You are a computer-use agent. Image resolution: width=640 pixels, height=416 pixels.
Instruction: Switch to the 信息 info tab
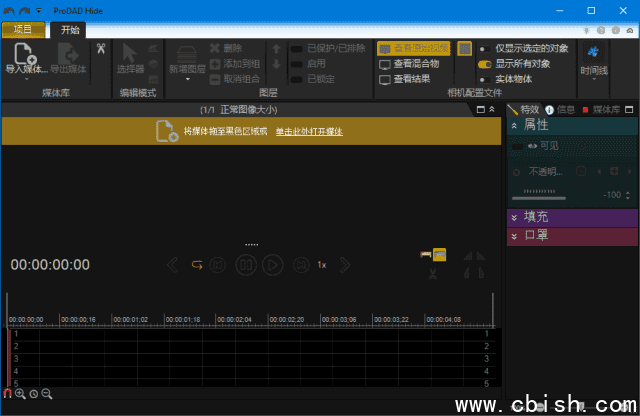tap(559, 109)
